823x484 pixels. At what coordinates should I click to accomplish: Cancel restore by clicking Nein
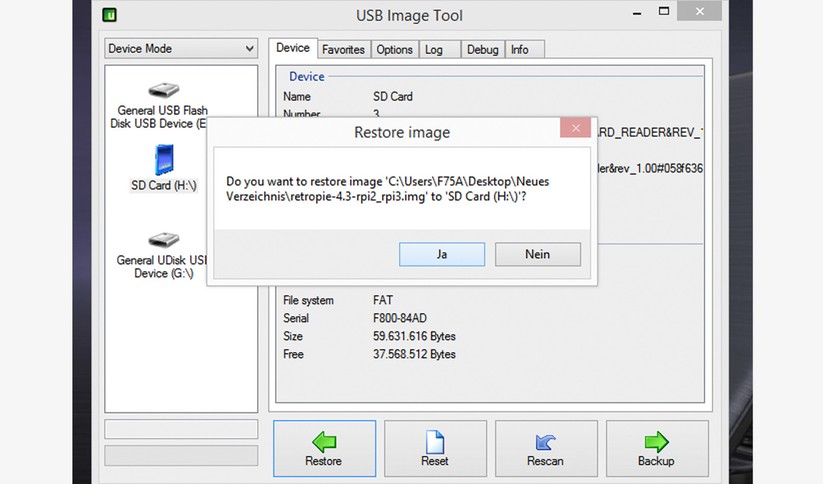click(537, 255)
